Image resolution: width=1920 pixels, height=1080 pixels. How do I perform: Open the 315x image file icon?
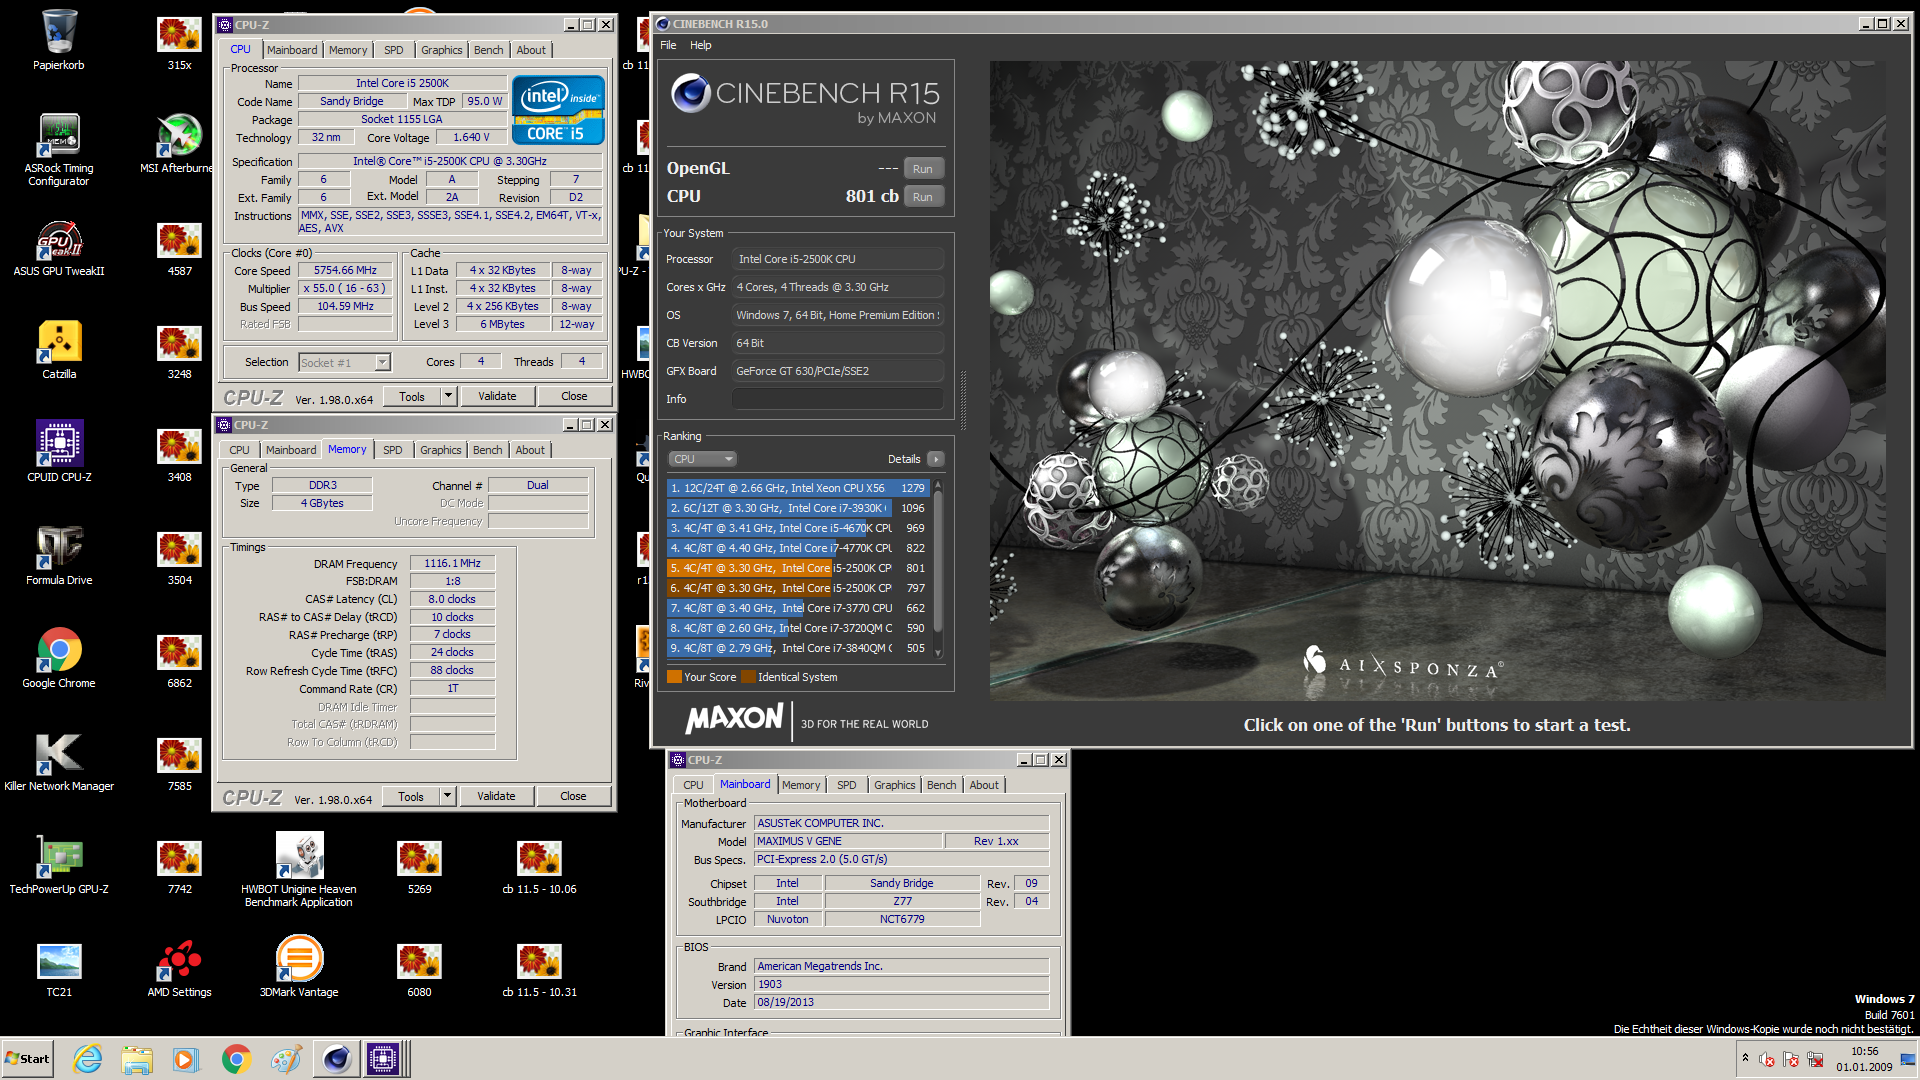179,43
